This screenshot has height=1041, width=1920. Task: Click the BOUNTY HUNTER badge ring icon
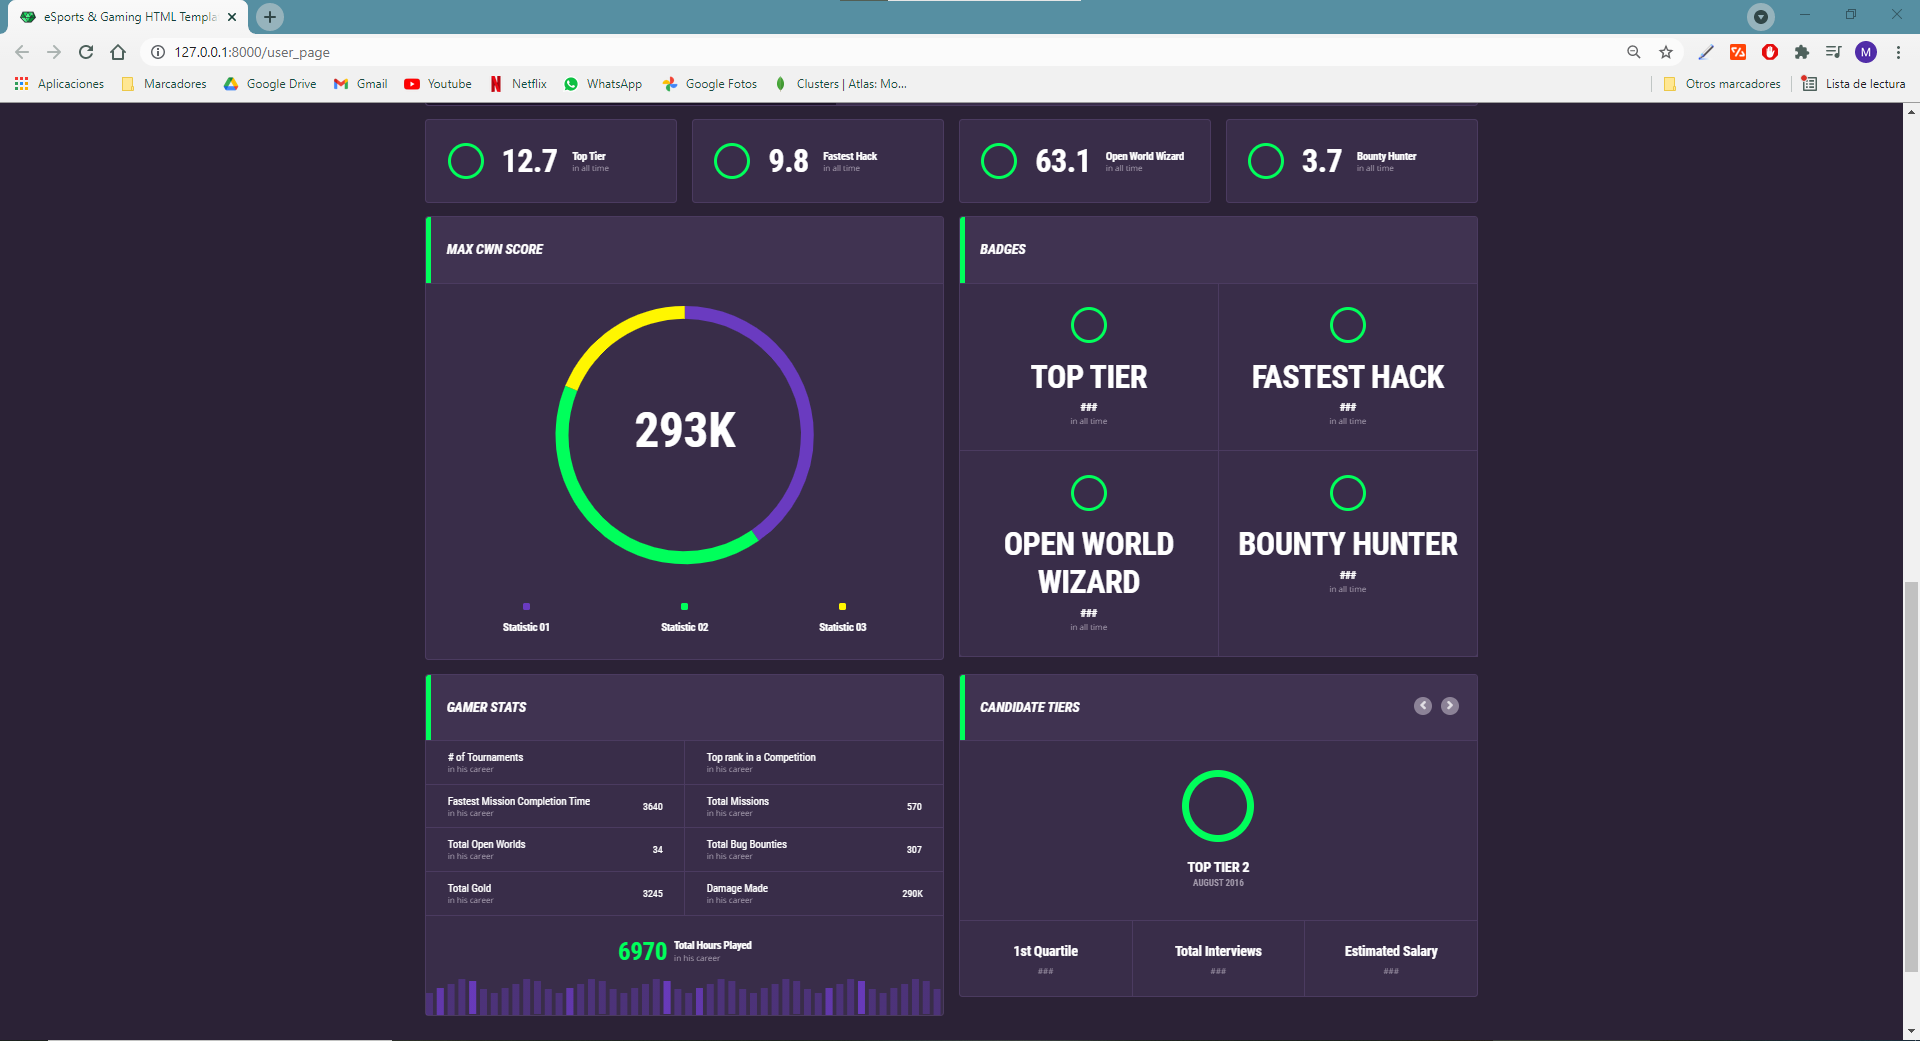point(1348,493)
